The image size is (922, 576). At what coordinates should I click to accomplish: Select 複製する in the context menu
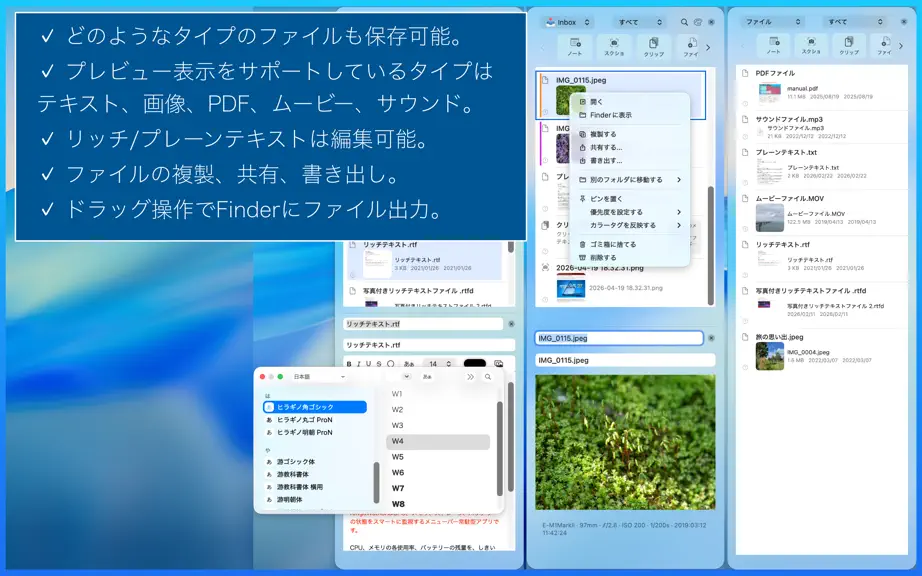coord(630,134)
